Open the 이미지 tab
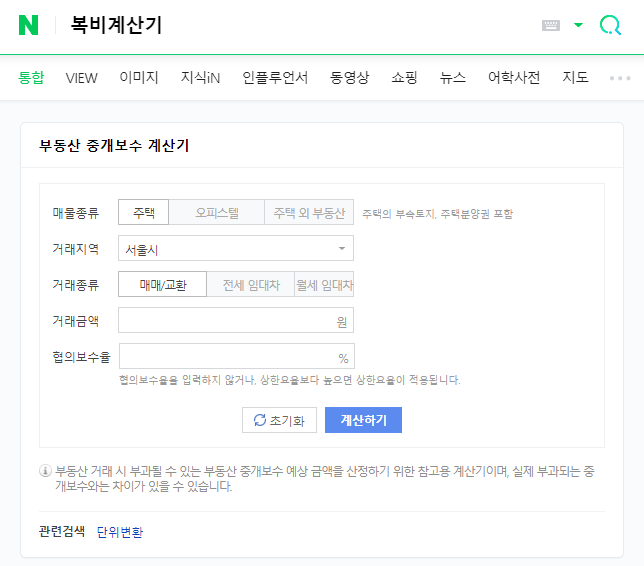Screen dimensions: 644x566 (x=139, y=77)
